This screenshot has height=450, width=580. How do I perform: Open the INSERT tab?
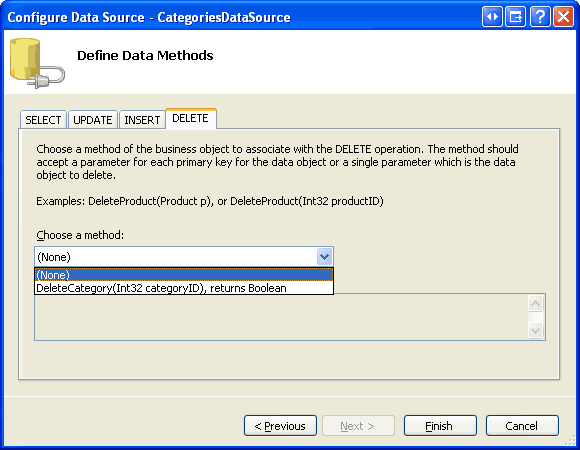tap(142, 120)
